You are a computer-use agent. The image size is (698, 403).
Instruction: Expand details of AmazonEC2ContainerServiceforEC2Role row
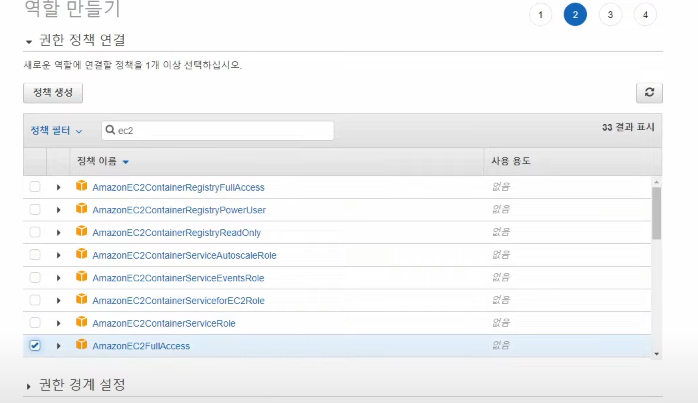point(58,301)
